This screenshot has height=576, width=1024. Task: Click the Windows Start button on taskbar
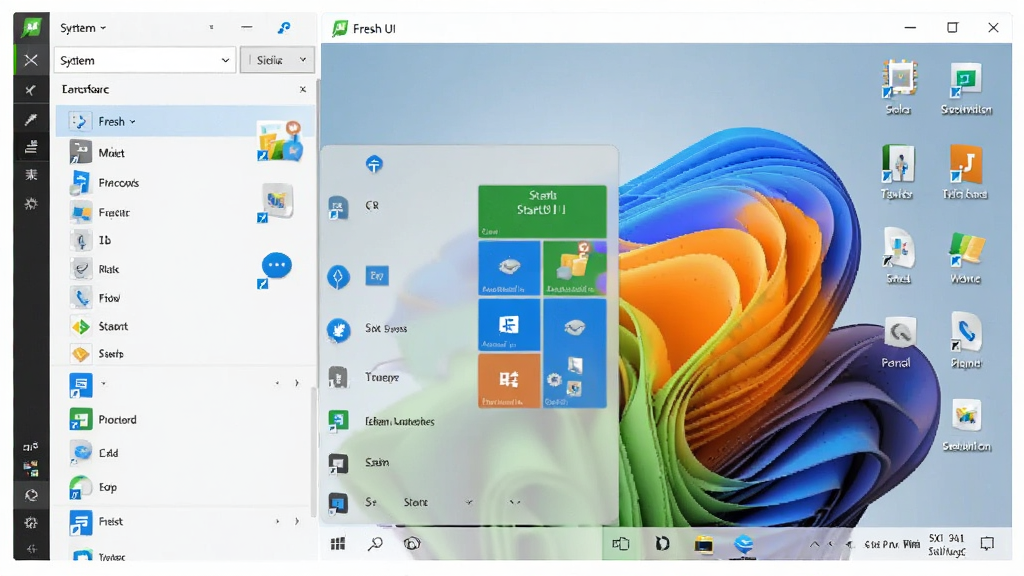click(x=338, y=543)
